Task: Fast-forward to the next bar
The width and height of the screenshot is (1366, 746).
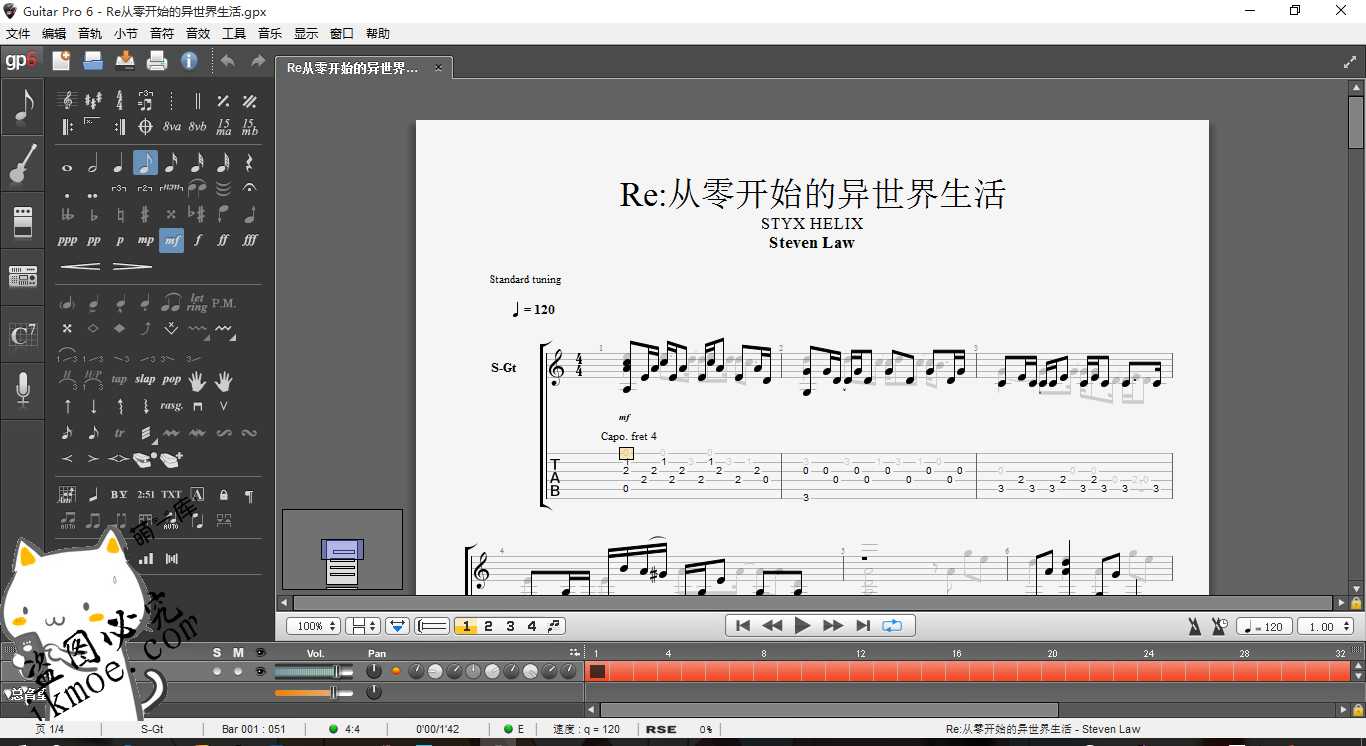Action: point(833,625)
